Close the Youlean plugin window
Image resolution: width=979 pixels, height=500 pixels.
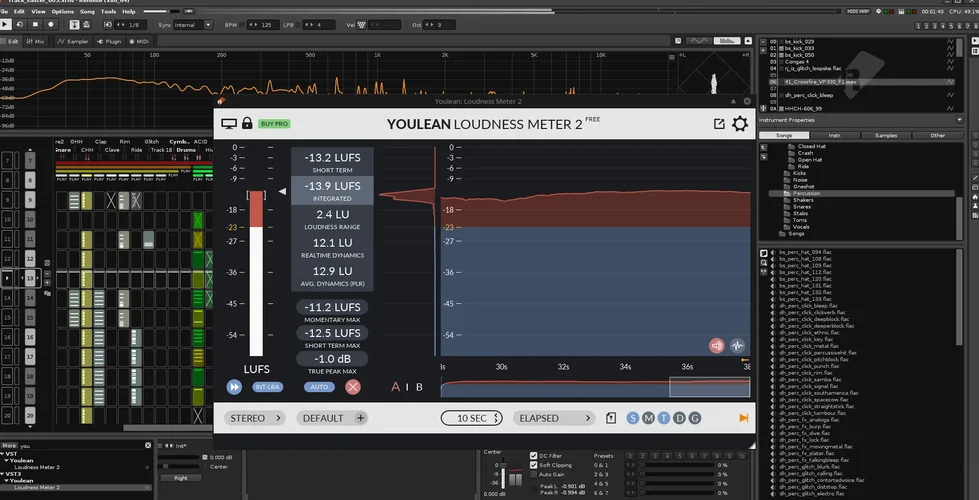click(747, 101)
